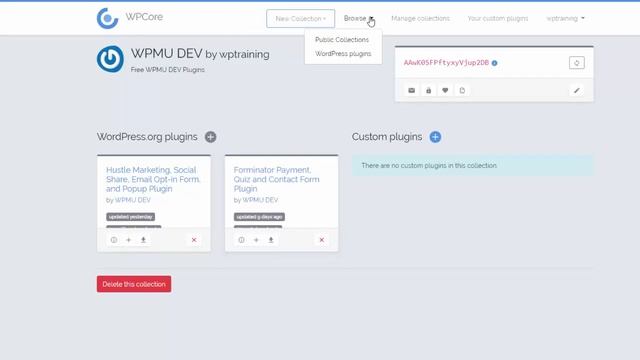640x360 pixels.
Task: Open WPMU DEV author link under Hustle
Action: pos(133,200)
